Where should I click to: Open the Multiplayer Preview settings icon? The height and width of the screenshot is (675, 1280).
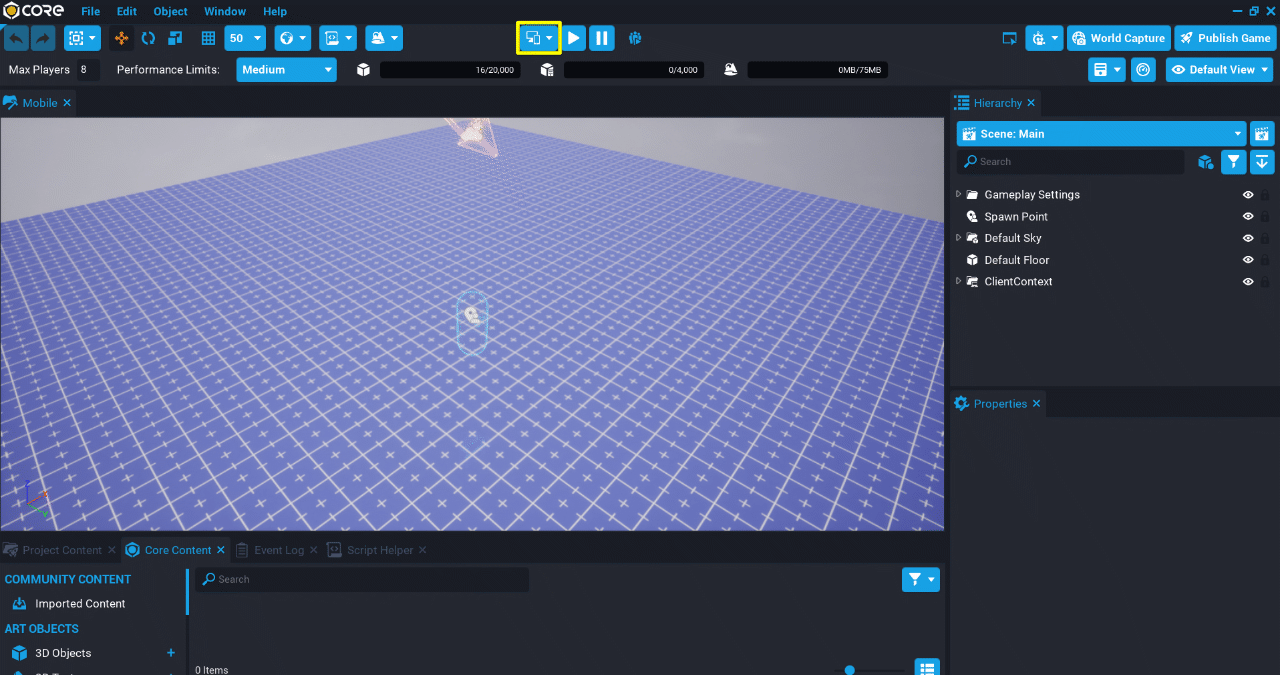pyautogui.click(x=634, y=38)
